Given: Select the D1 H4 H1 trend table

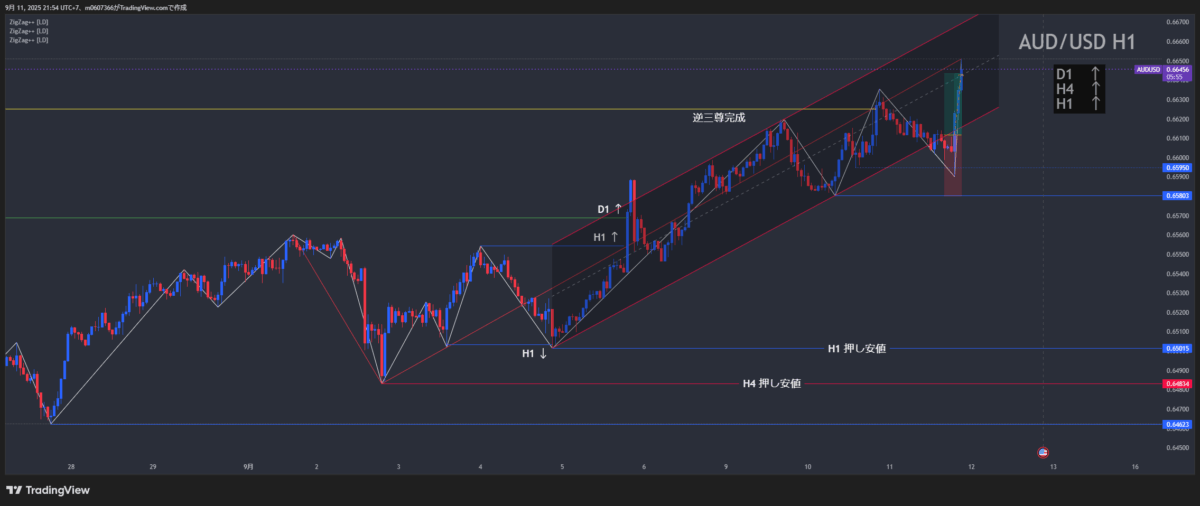Looking at the screenshot, I should pyautogui.click(x=1079, y=89).
